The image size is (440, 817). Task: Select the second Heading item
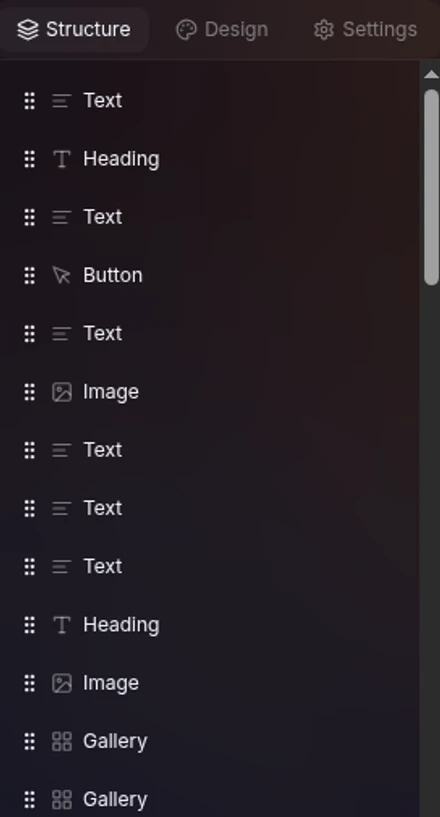tap(210, 624)
